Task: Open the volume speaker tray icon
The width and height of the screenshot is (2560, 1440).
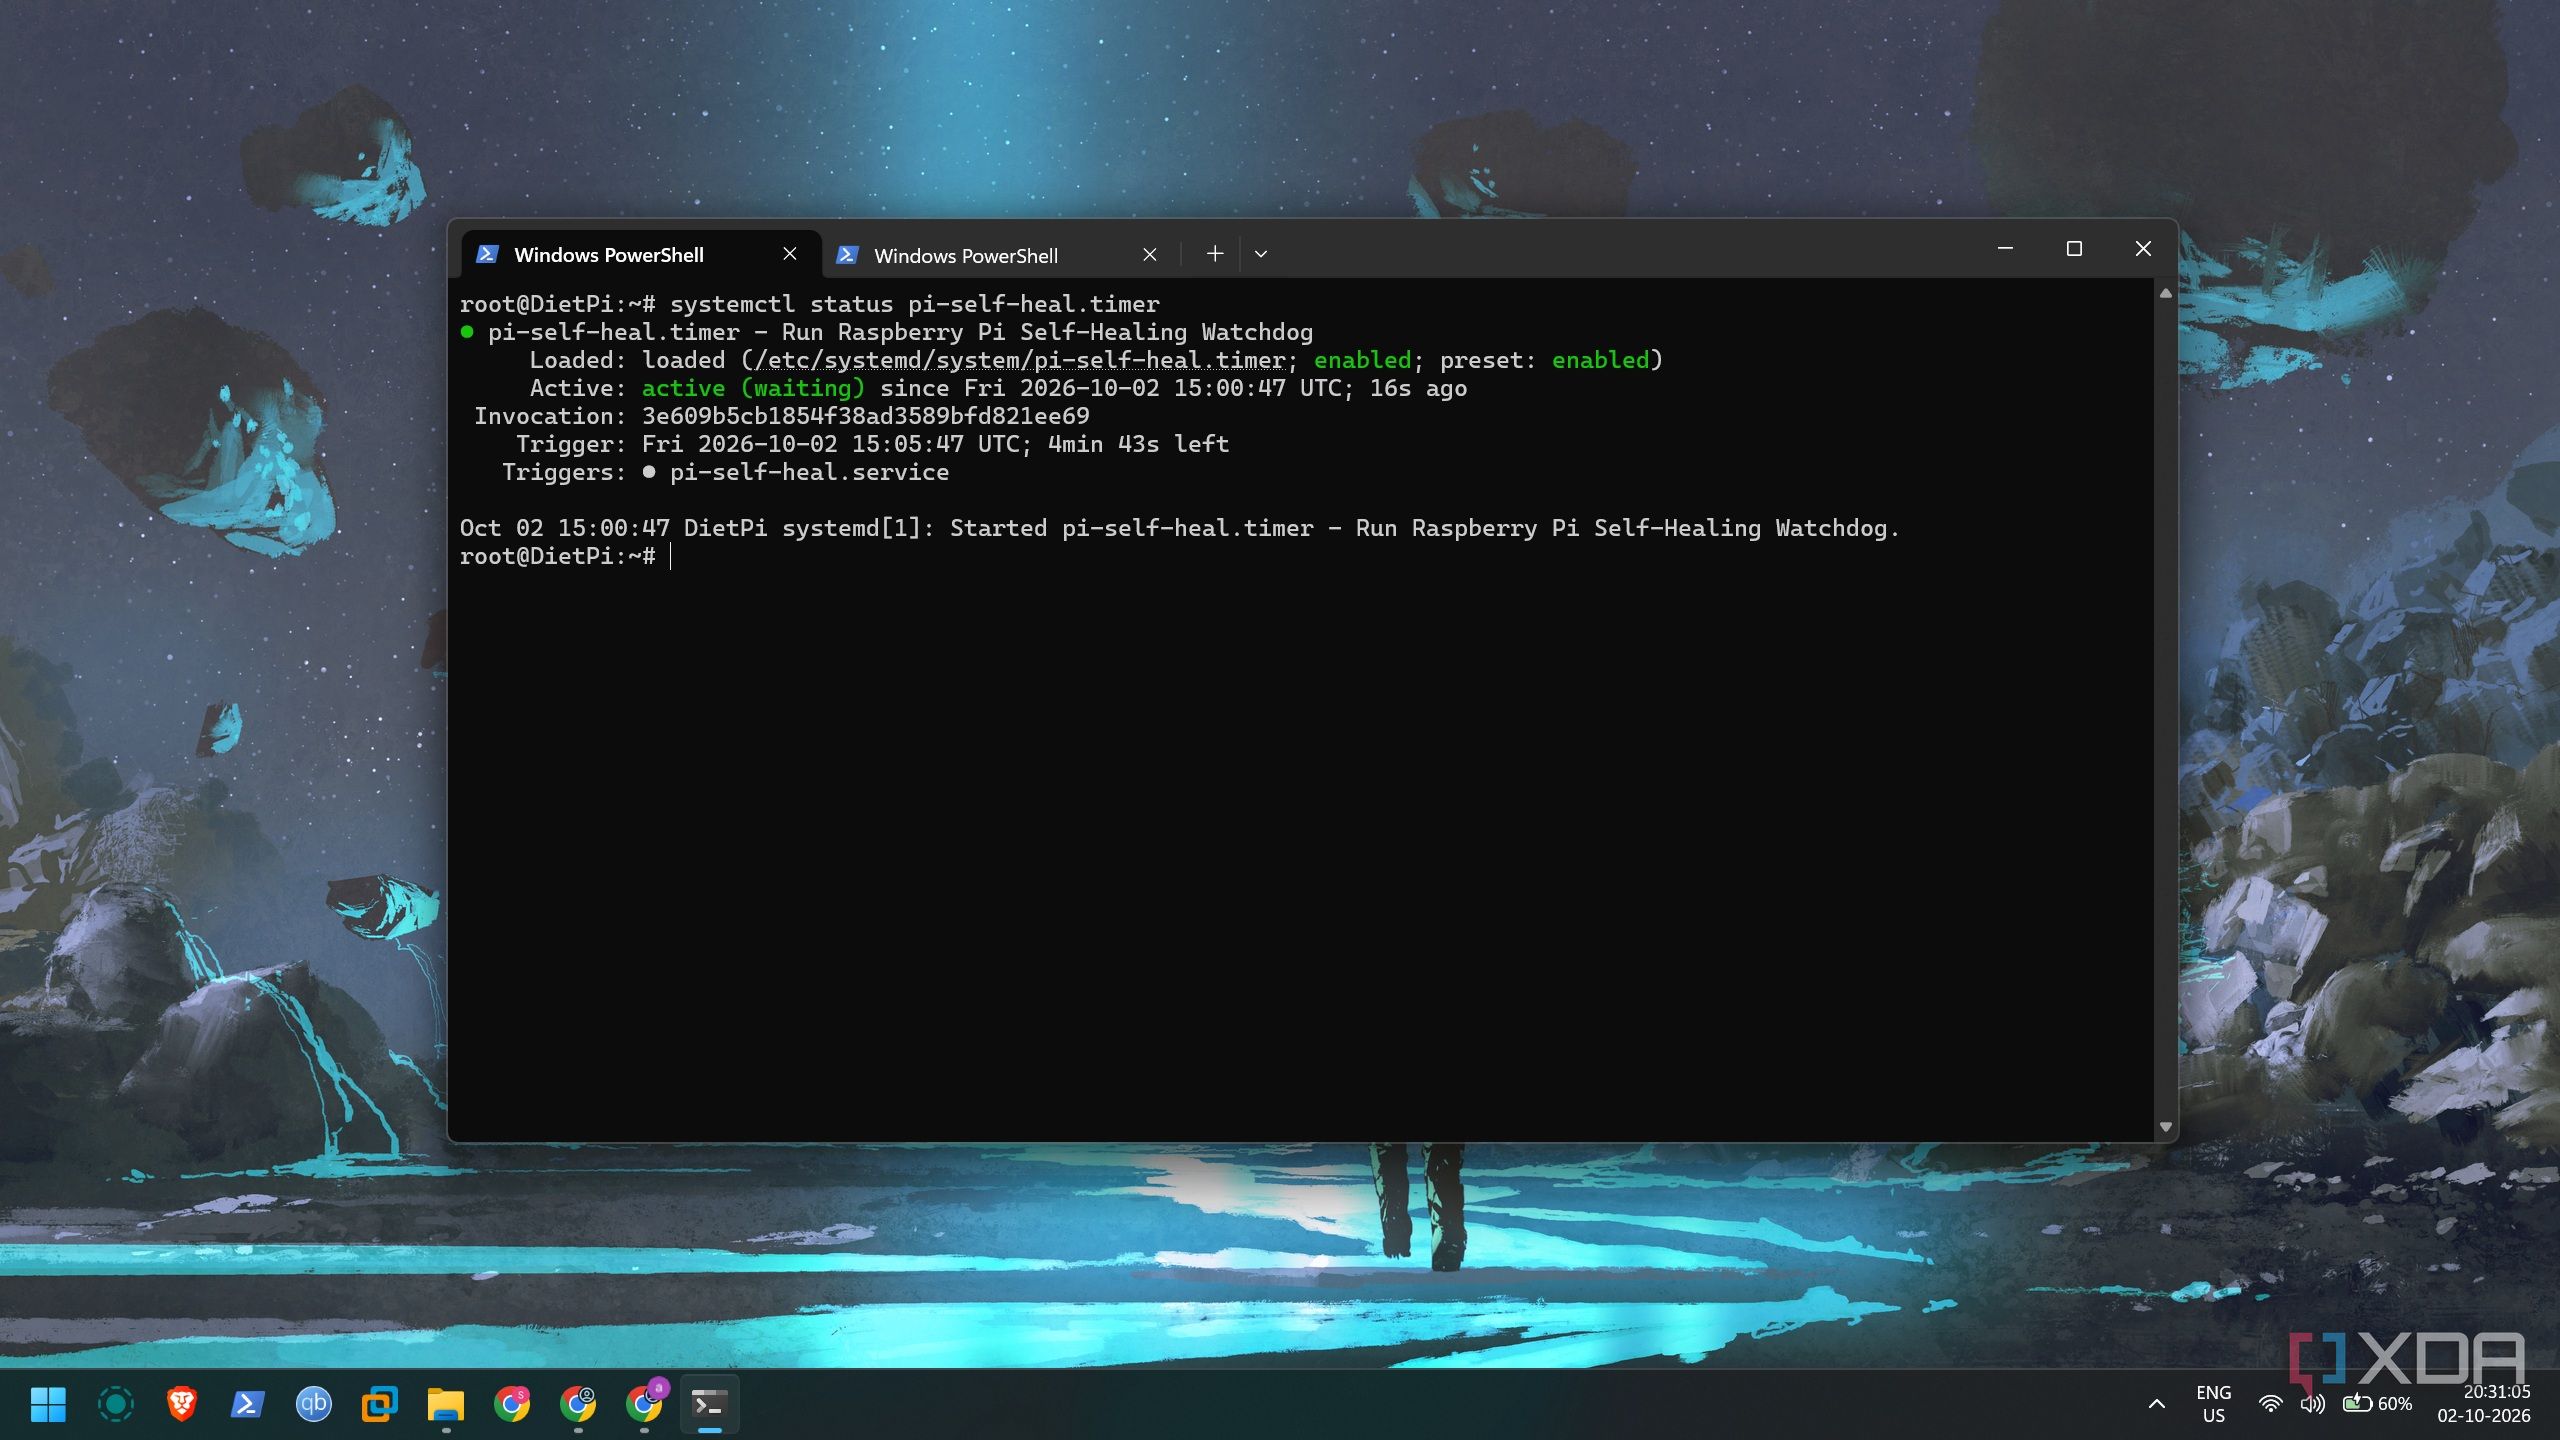Action: tap(2312, 1404)
